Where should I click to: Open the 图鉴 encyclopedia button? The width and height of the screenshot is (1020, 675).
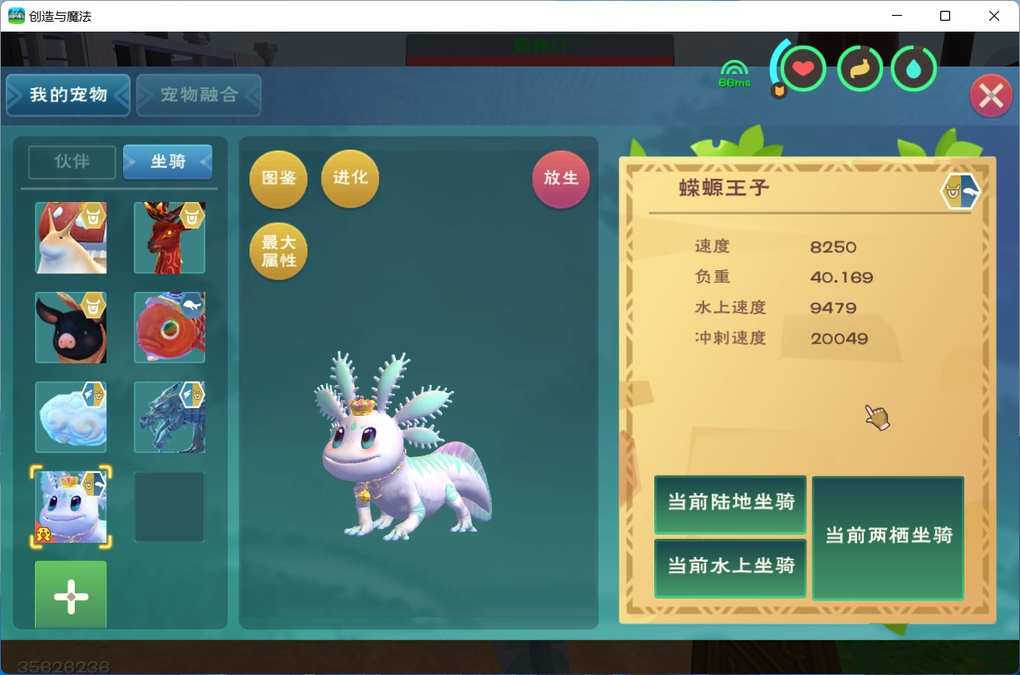pos(278,179)
